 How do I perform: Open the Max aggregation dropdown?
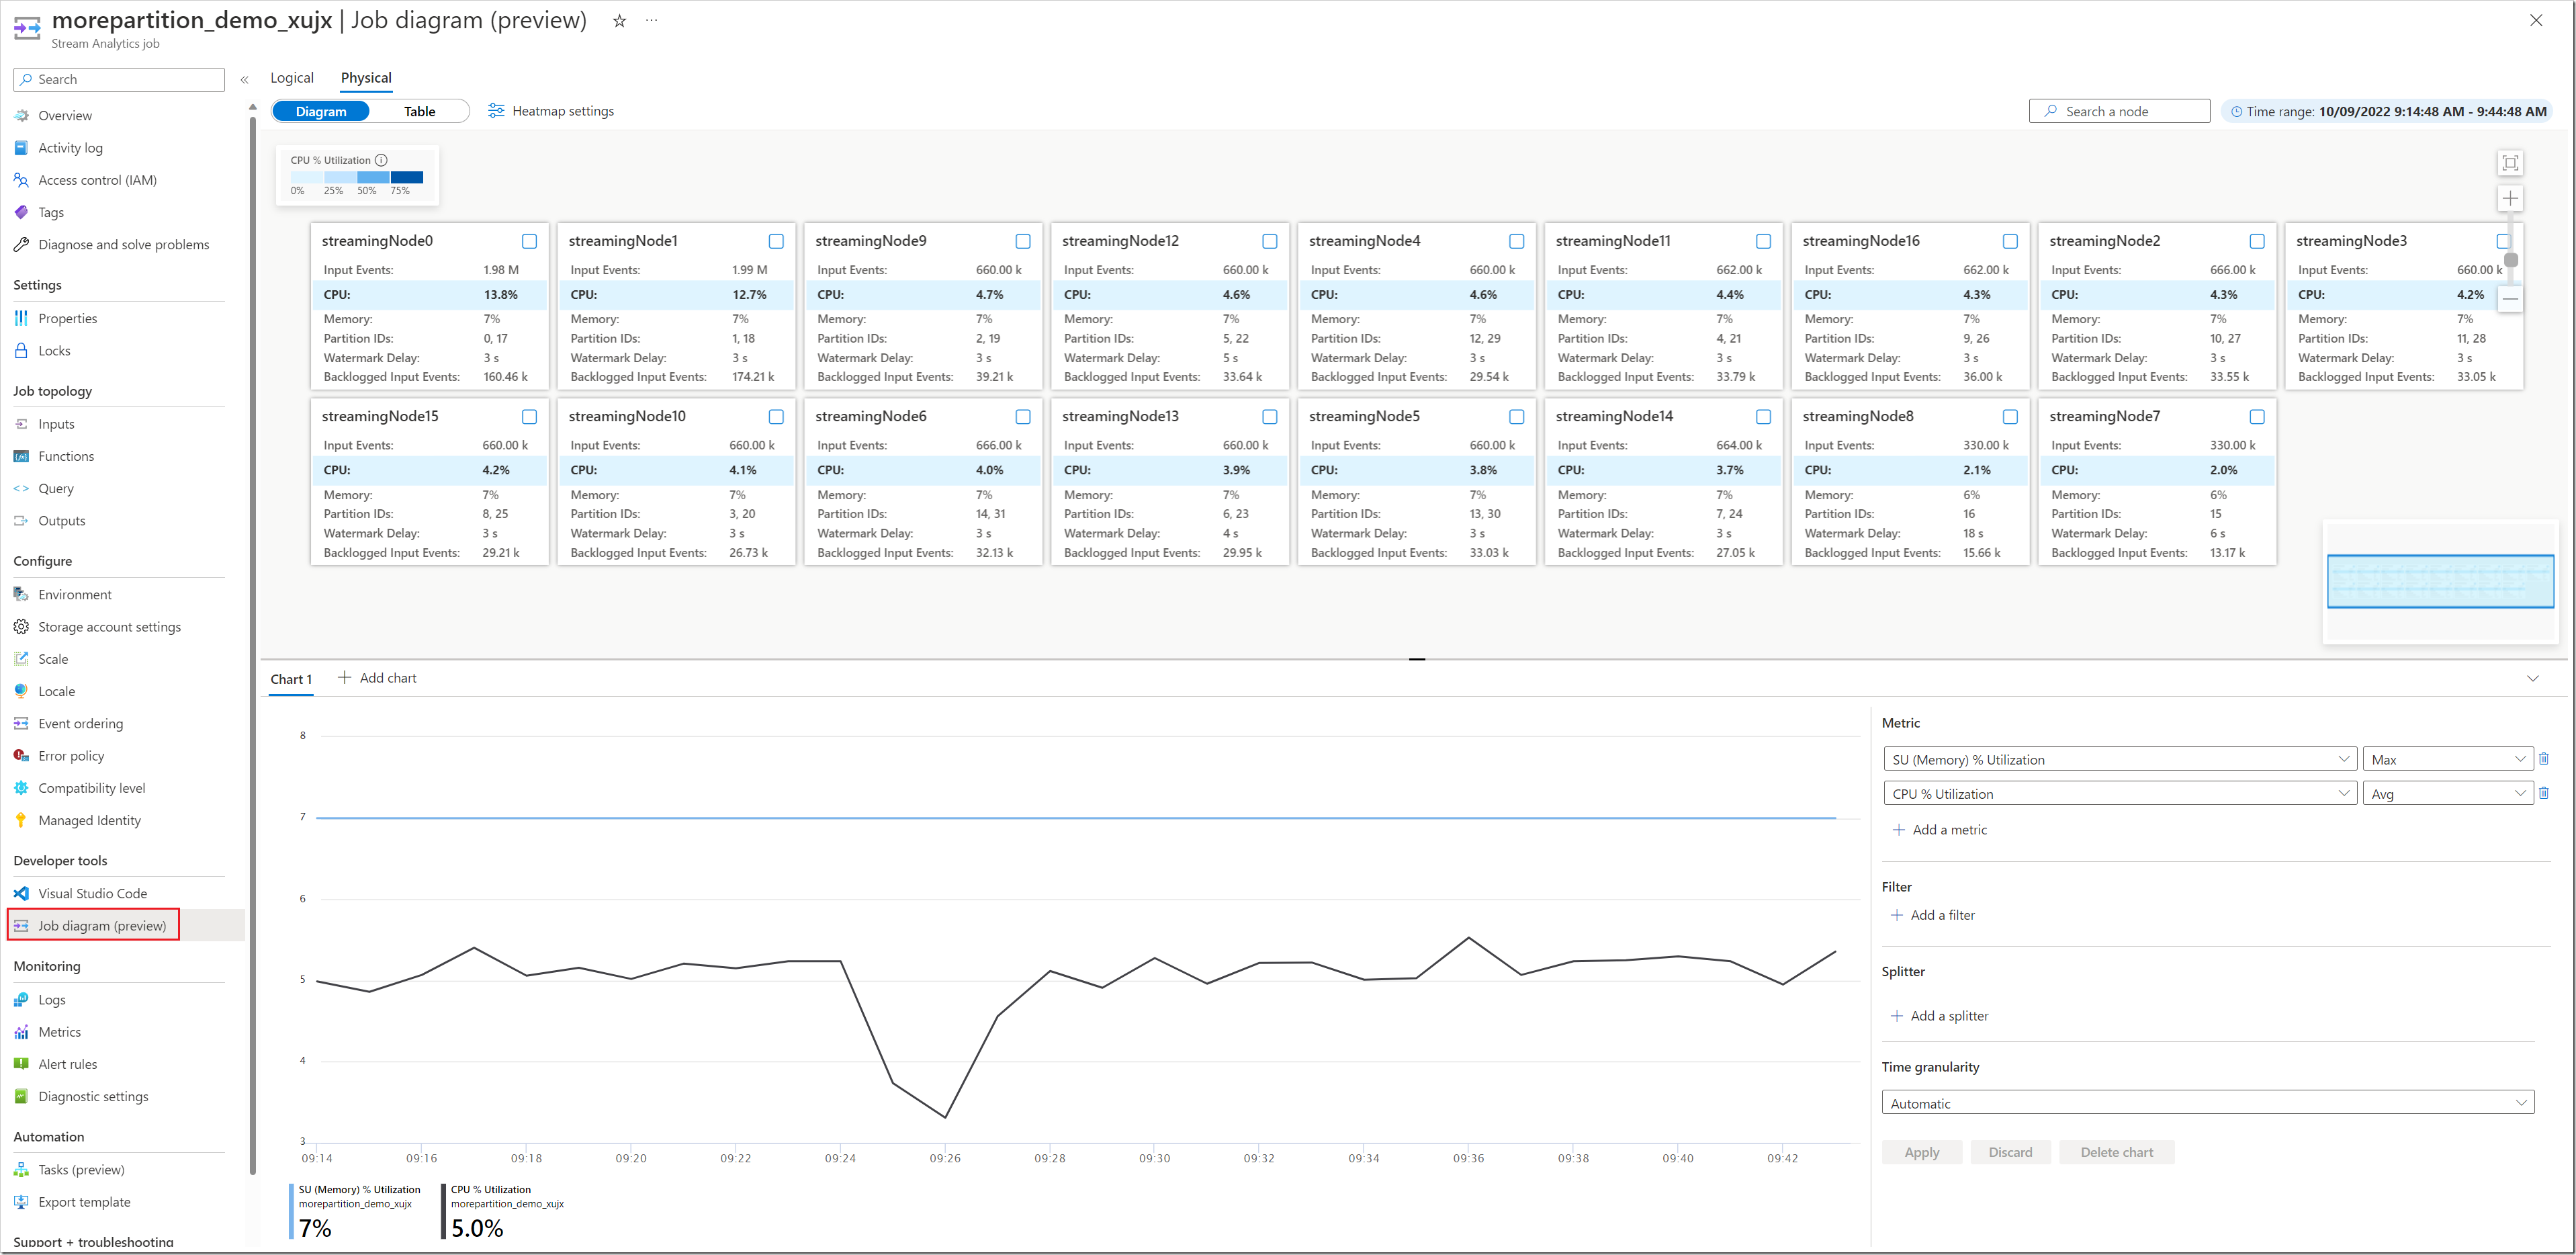(2448, 759)
